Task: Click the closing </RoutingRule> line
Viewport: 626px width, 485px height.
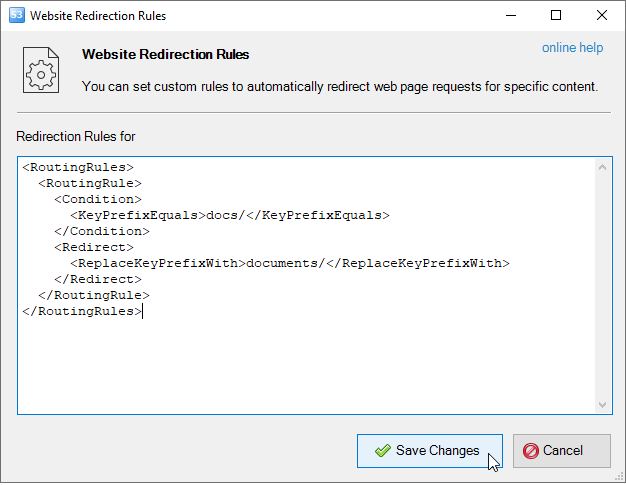Action: coord(94,295)
